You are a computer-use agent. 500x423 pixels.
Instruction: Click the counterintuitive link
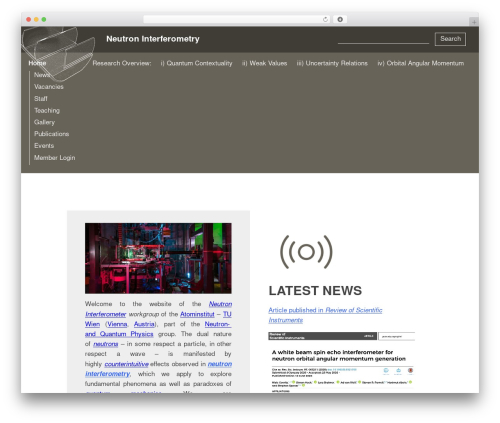point(127,364)
